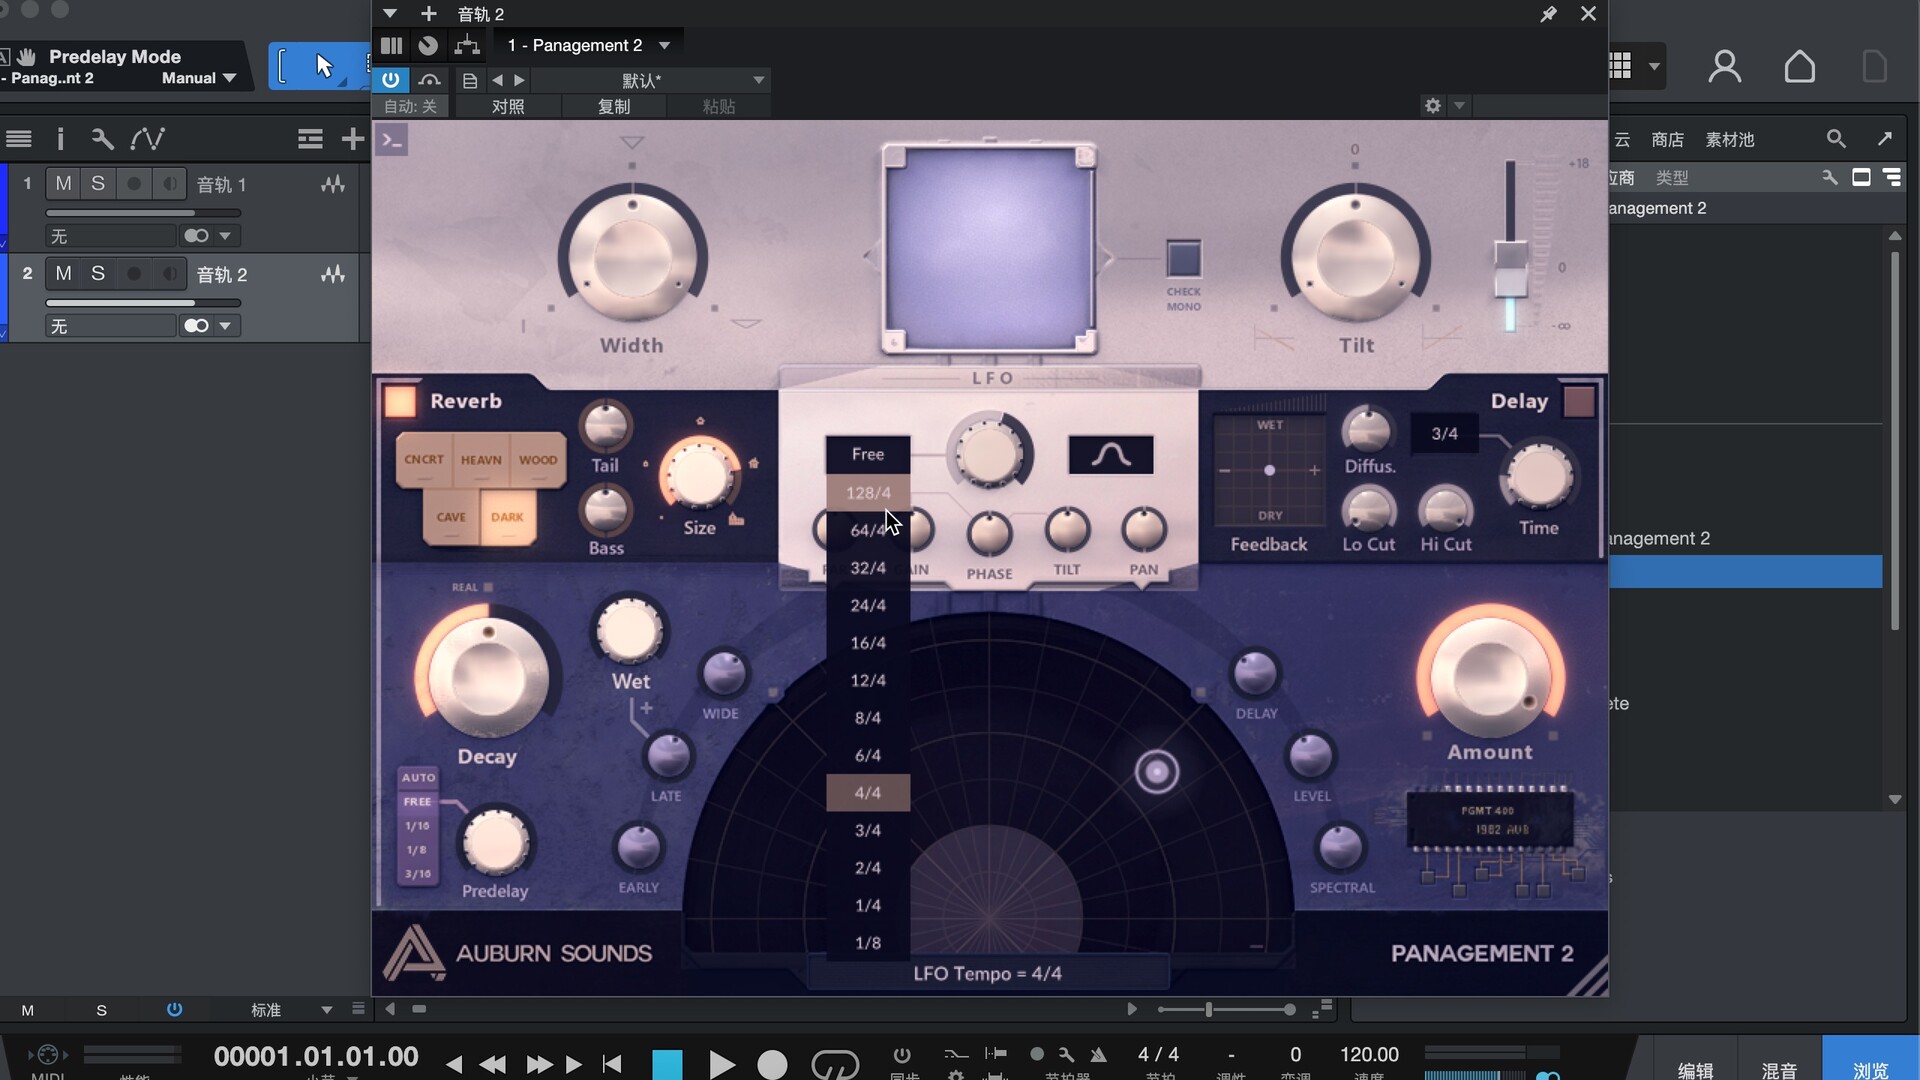Choose 16/4 LFO tempo
1920x1080 pixels.
pyautogui.click(x=868, y=643)
